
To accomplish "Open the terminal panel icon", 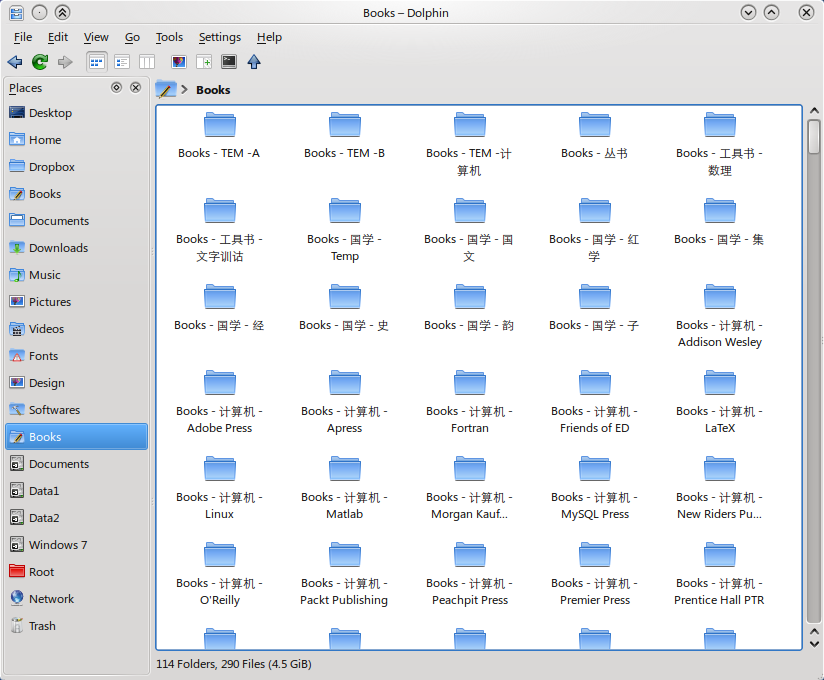I will [229, 62].
